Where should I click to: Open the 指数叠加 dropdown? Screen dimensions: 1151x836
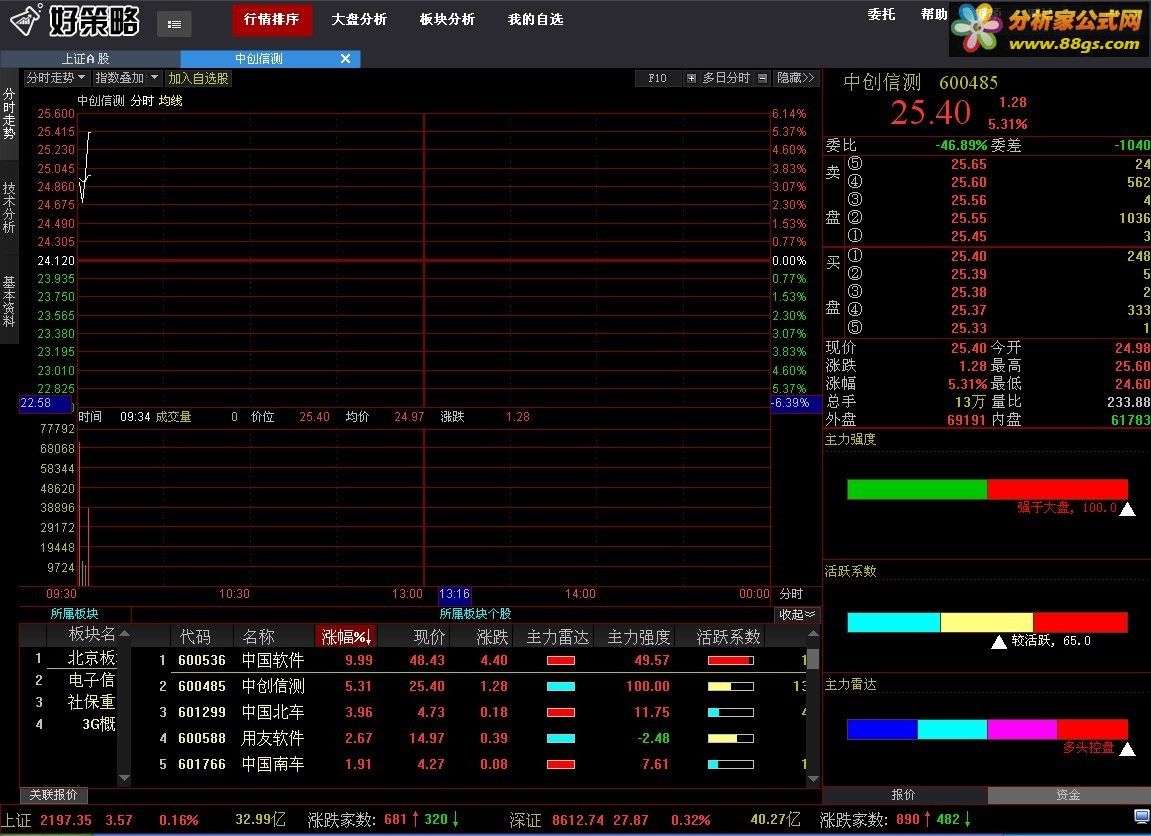coord(127,78)
